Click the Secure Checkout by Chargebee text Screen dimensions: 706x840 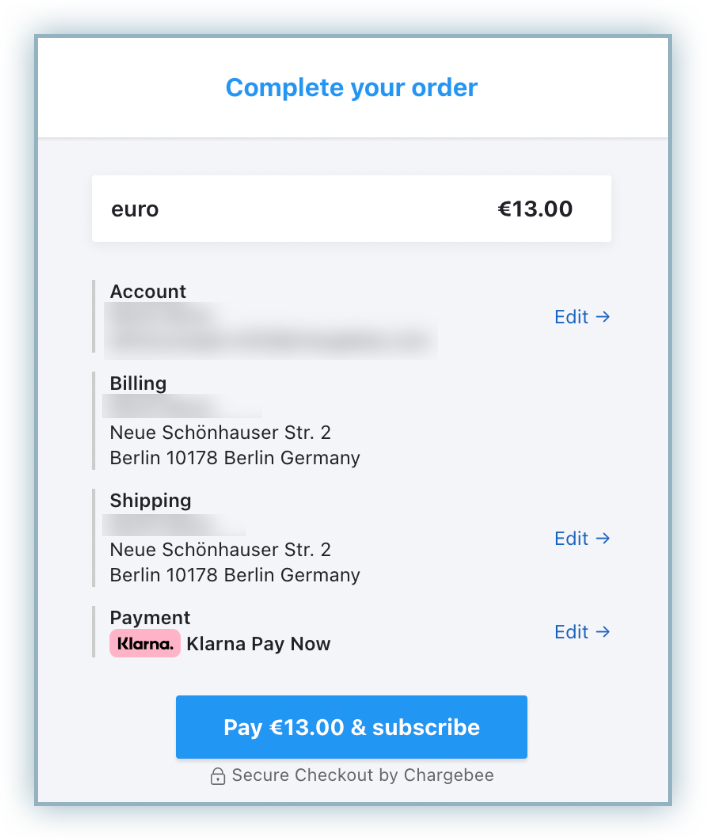point(362,776)
